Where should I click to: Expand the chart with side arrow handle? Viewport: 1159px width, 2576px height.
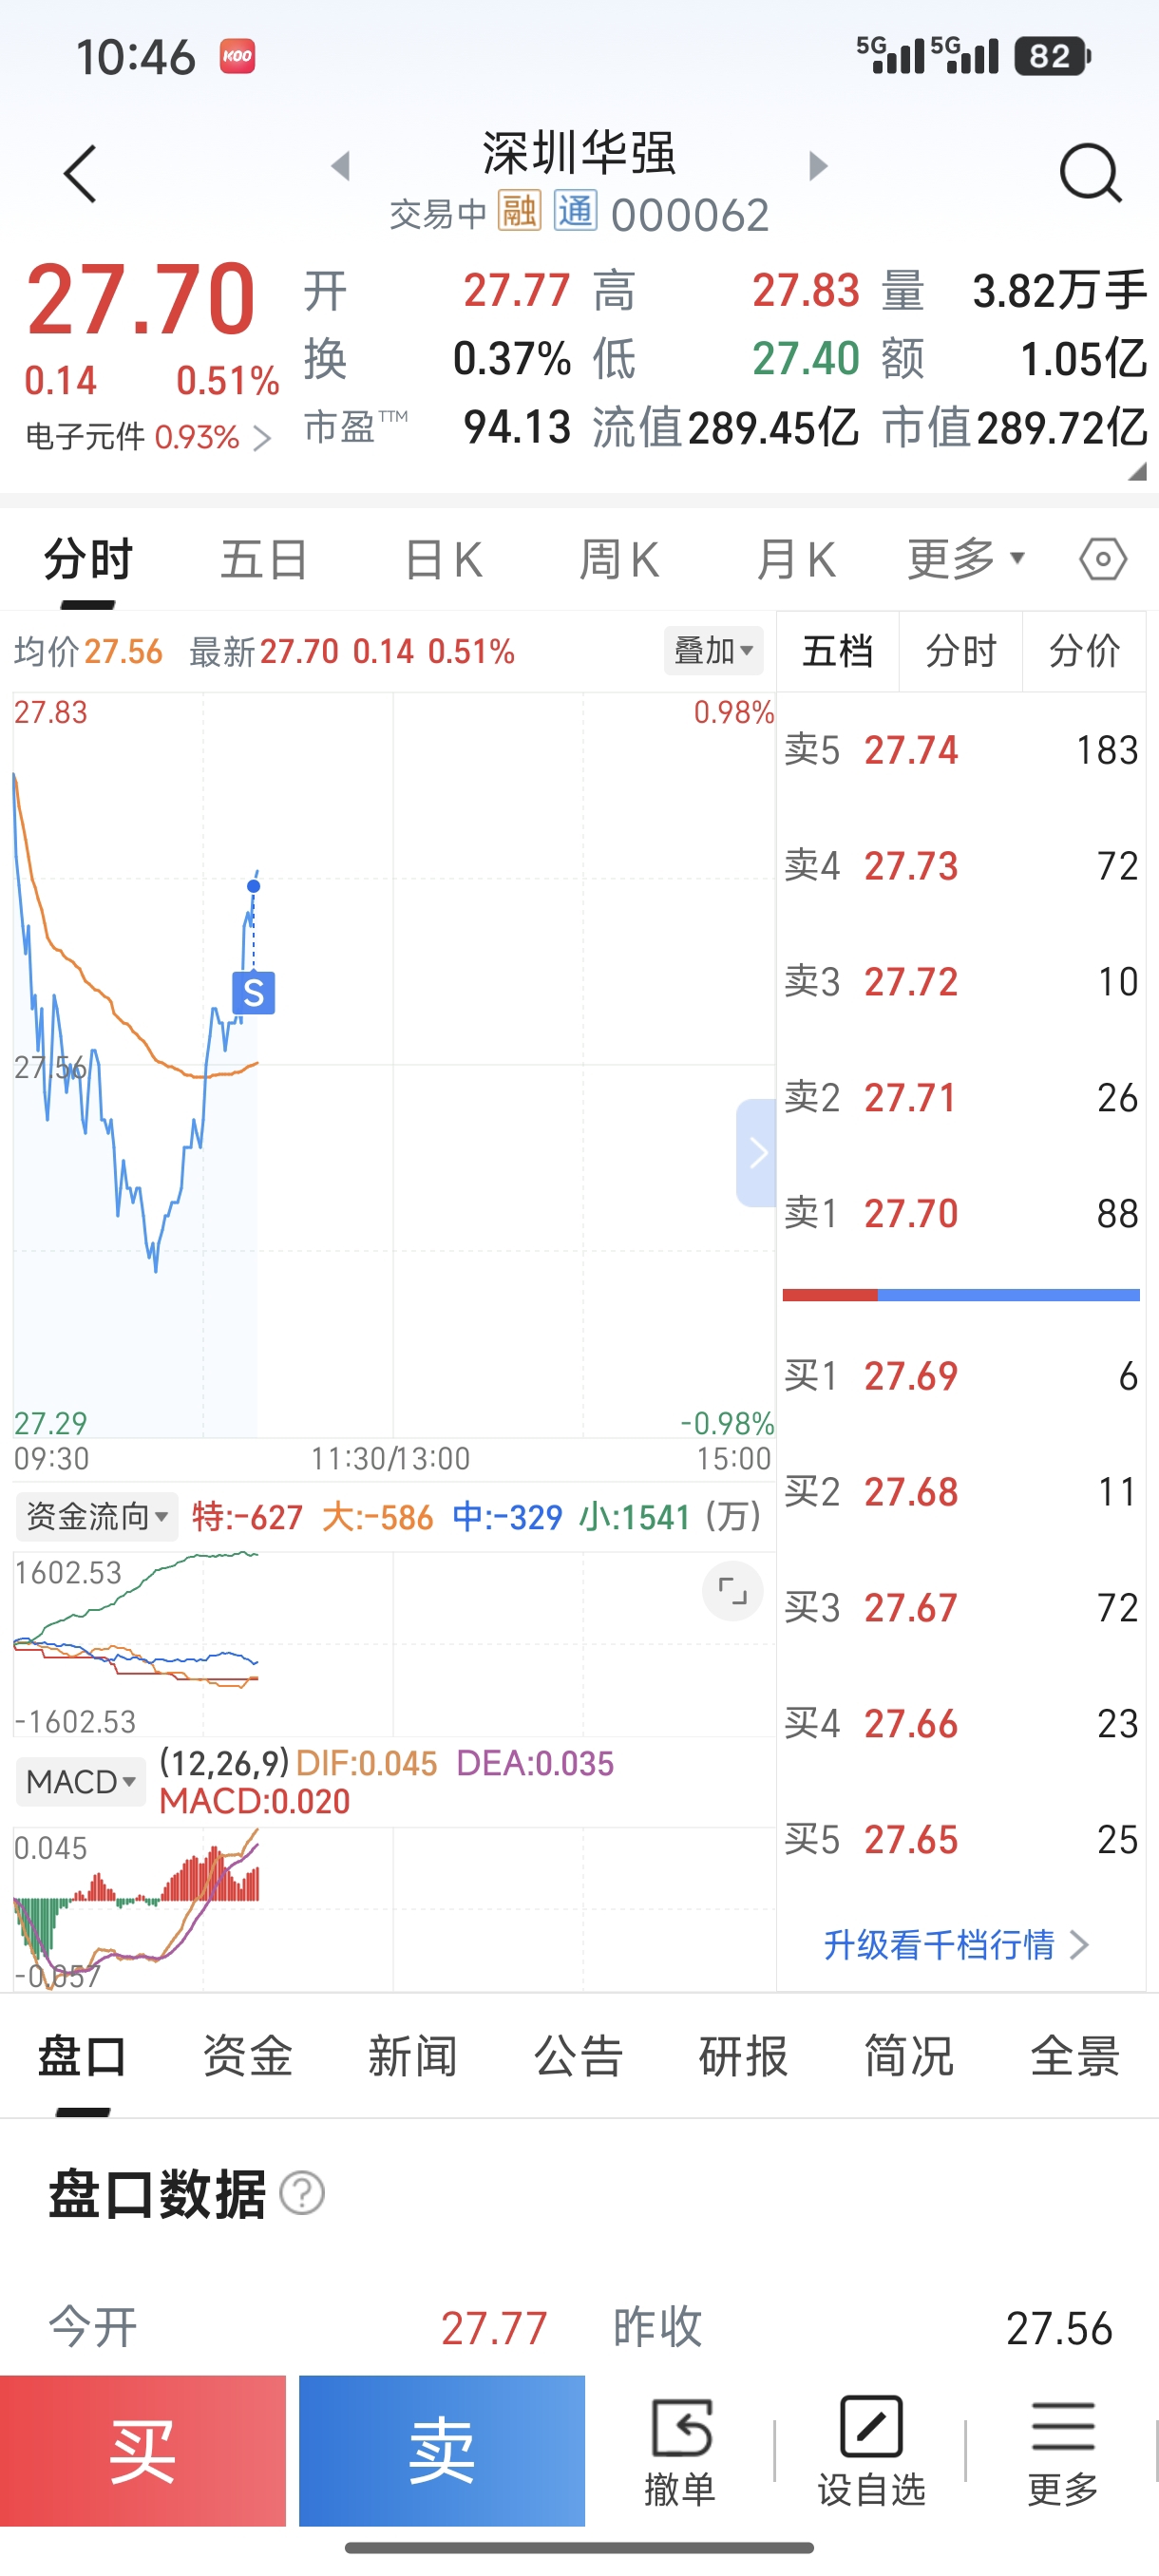[x=756, y=1153]
